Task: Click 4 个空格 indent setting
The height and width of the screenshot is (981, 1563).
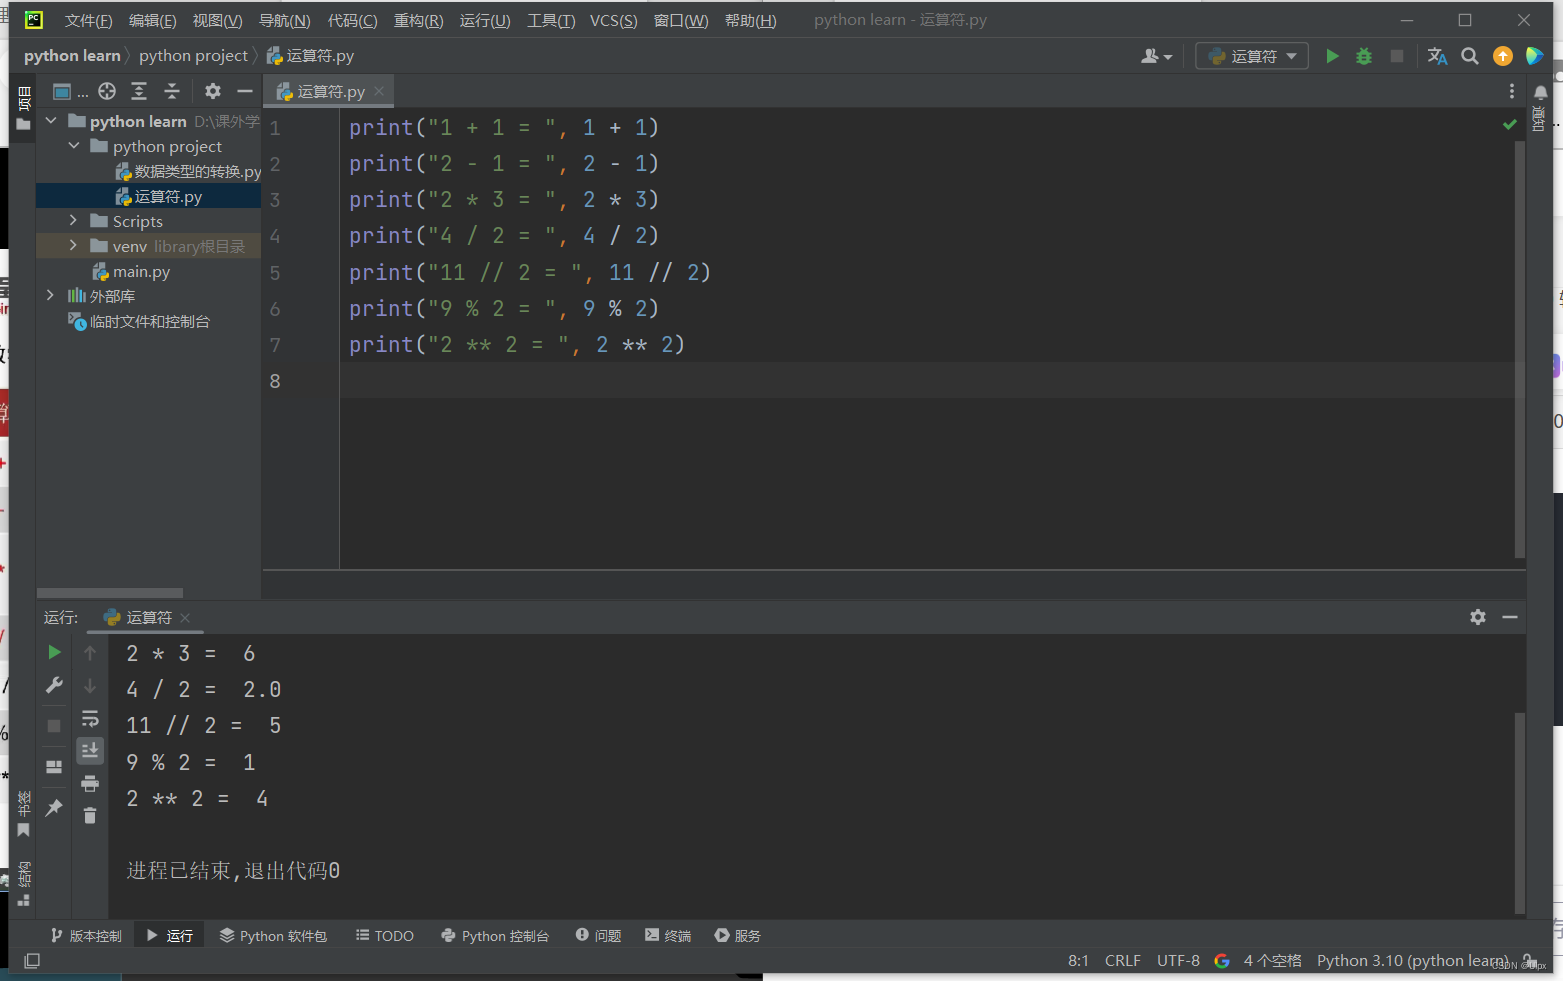Action: pyautogui.click(x=1272, y=960)
